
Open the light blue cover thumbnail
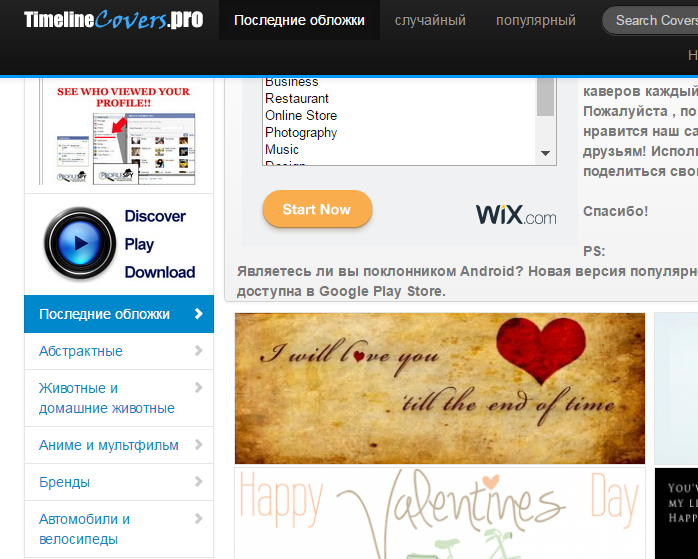tap(676, 388)
